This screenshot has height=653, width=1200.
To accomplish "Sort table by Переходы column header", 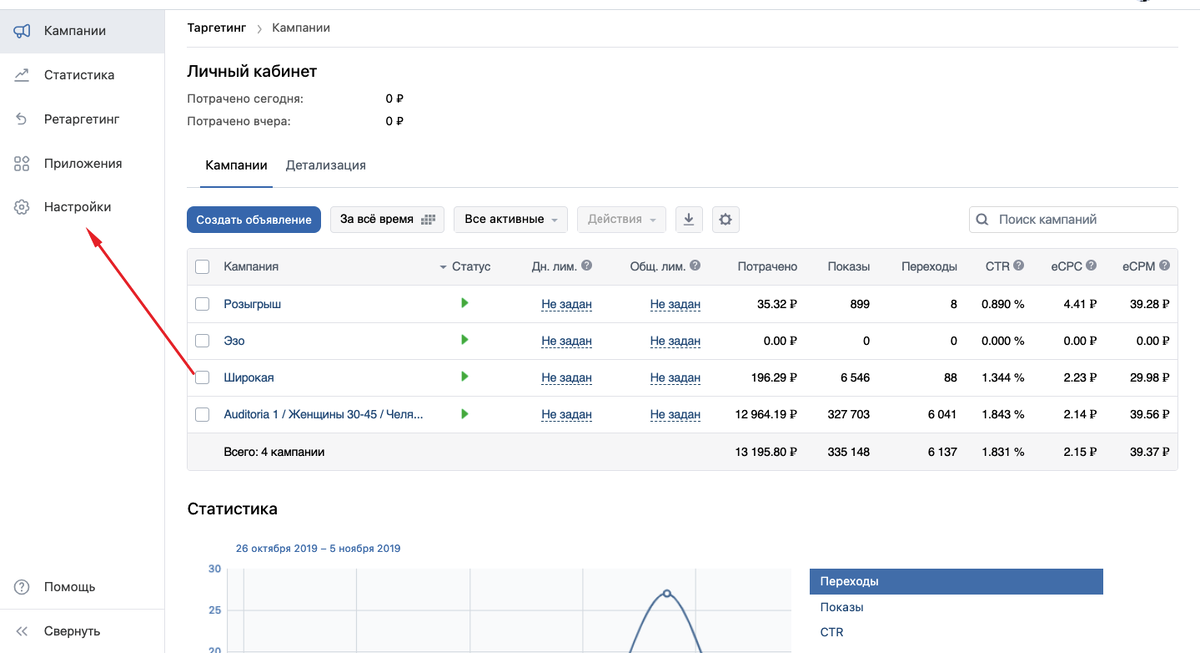I will 929,267.
